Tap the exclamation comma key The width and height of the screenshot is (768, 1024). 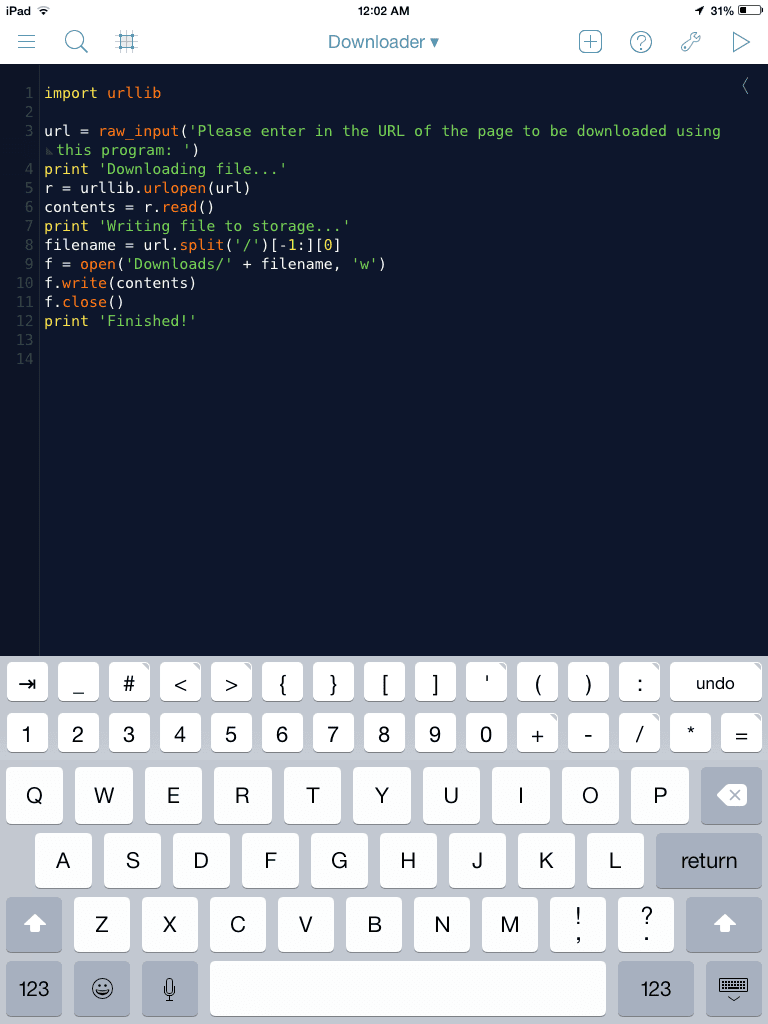(578, 924)
